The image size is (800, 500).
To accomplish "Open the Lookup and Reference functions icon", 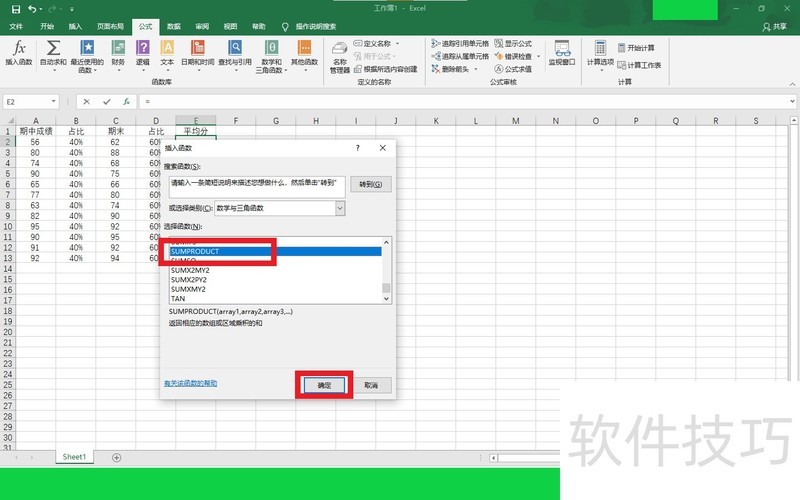I will [x=235, y=48].
